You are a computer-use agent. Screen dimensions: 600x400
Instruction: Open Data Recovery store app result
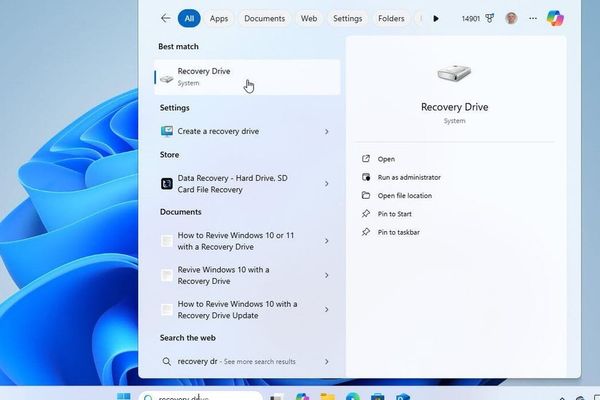[247, 184]
